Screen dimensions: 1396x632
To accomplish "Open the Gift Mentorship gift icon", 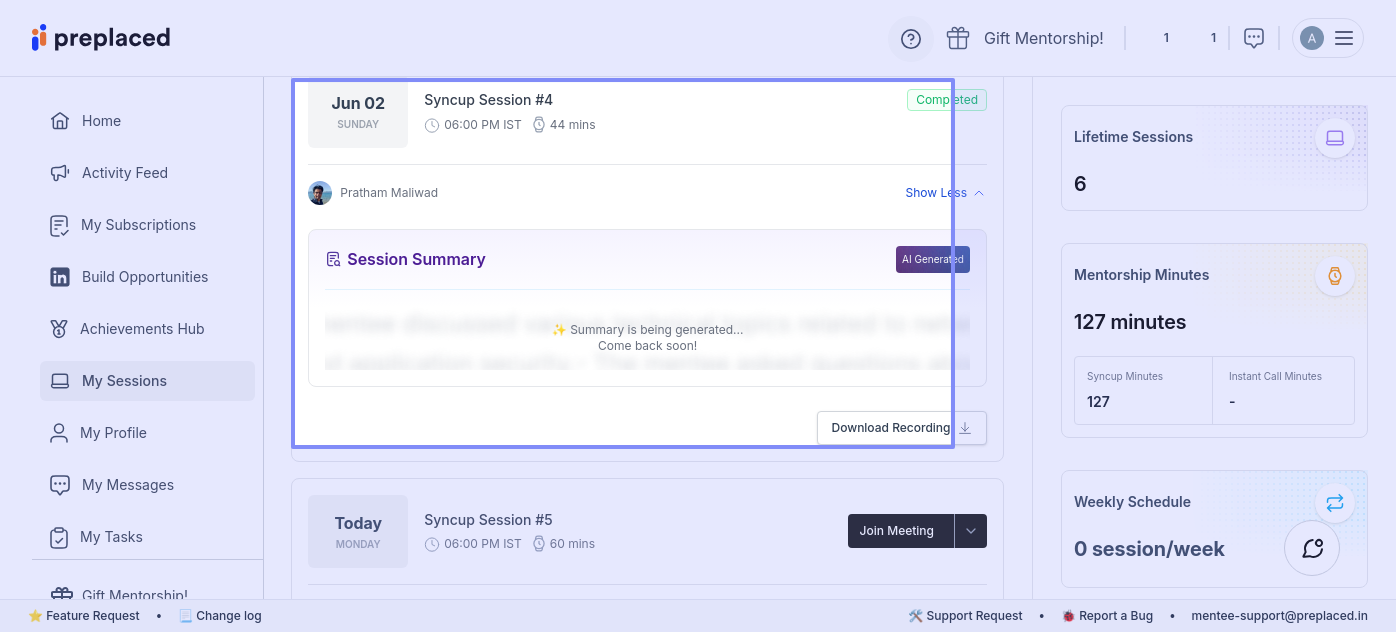I will click(x=958, y=38).
